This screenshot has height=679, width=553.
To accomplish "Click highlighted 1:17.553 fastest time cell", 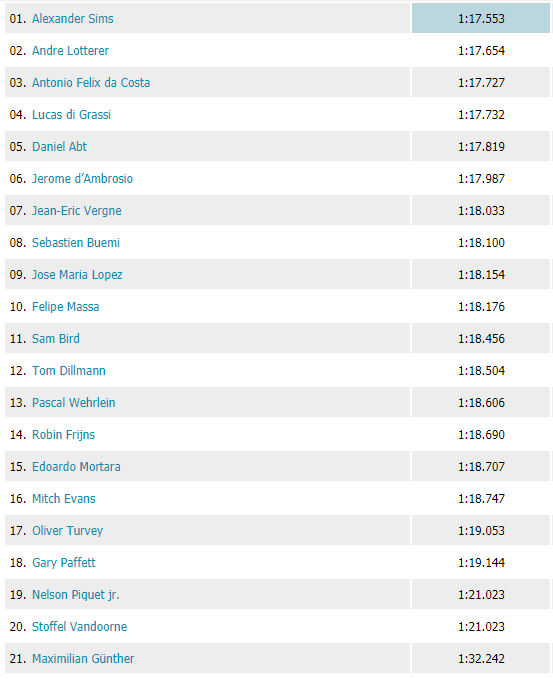I will click(x=481, y=18).
